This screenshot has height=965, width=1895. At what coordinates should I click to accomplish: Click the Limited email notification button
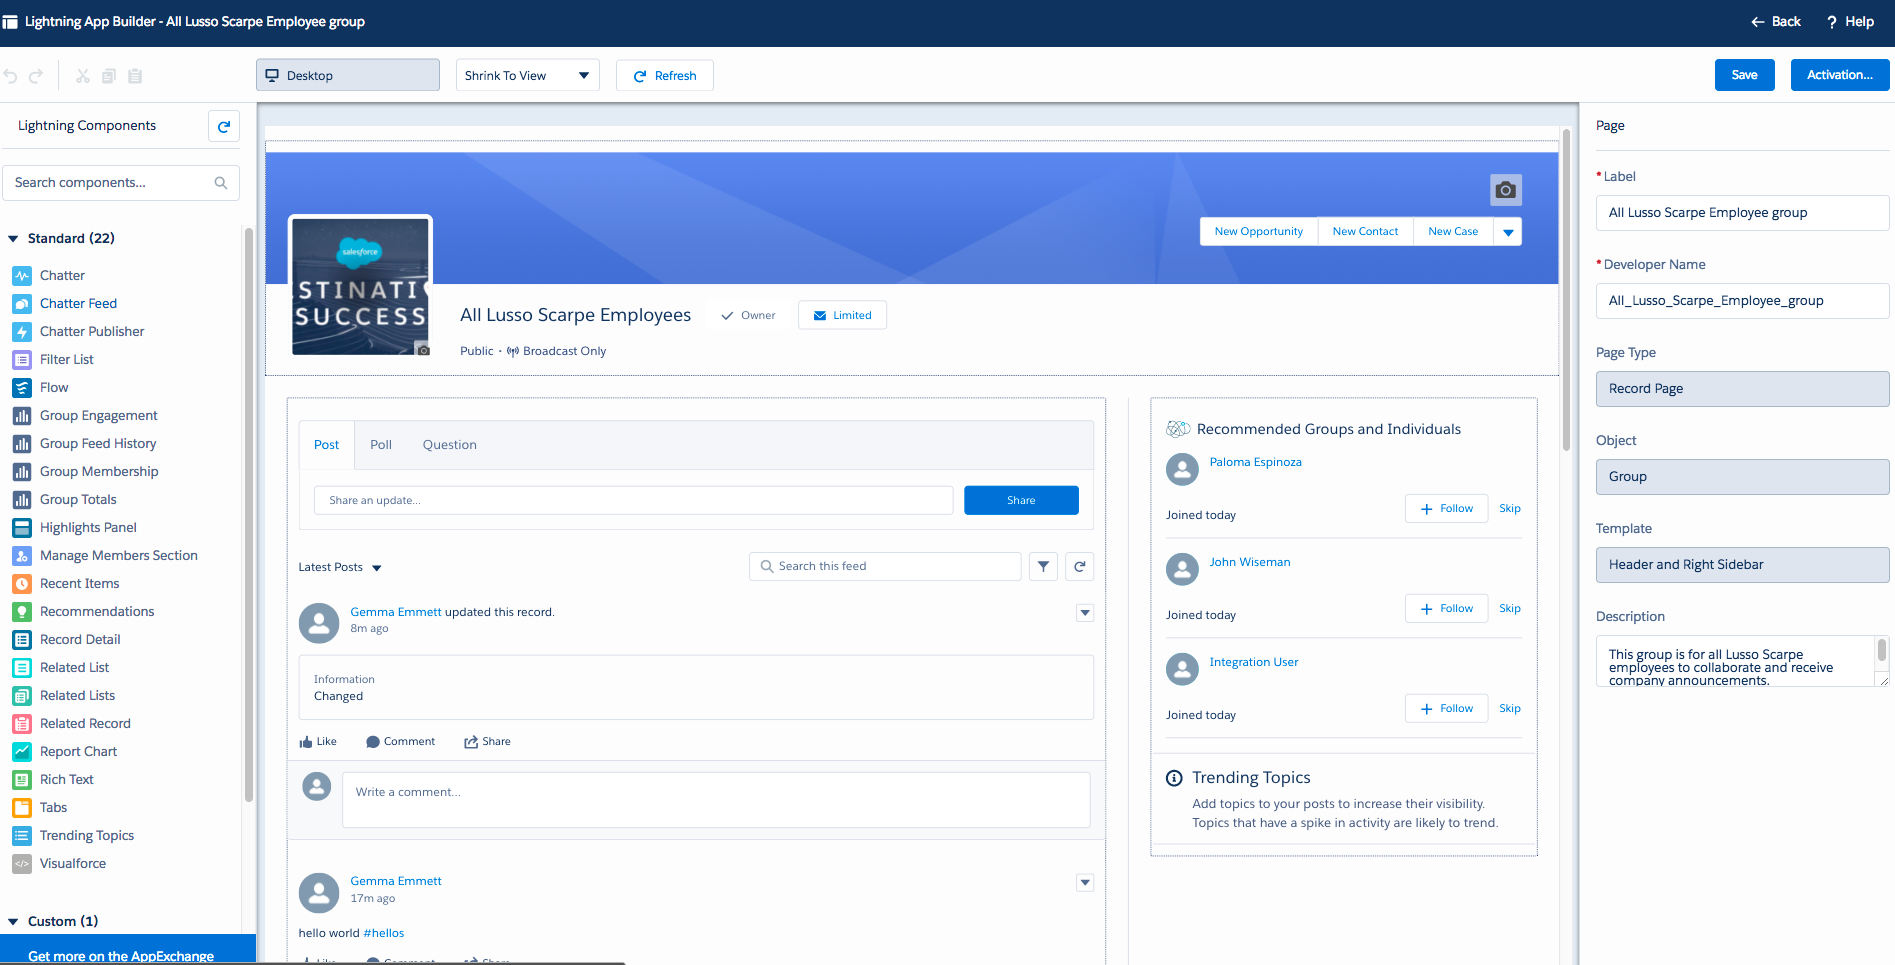pos(842,316)
